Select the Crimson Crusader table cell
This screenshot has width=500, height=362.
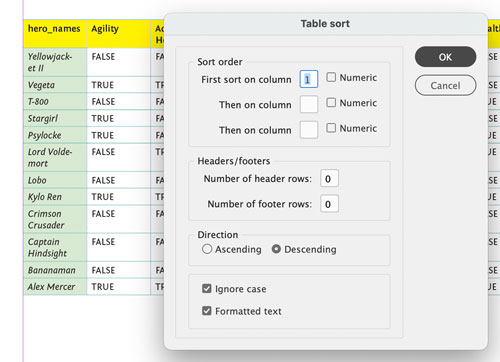tap(55, 219)
